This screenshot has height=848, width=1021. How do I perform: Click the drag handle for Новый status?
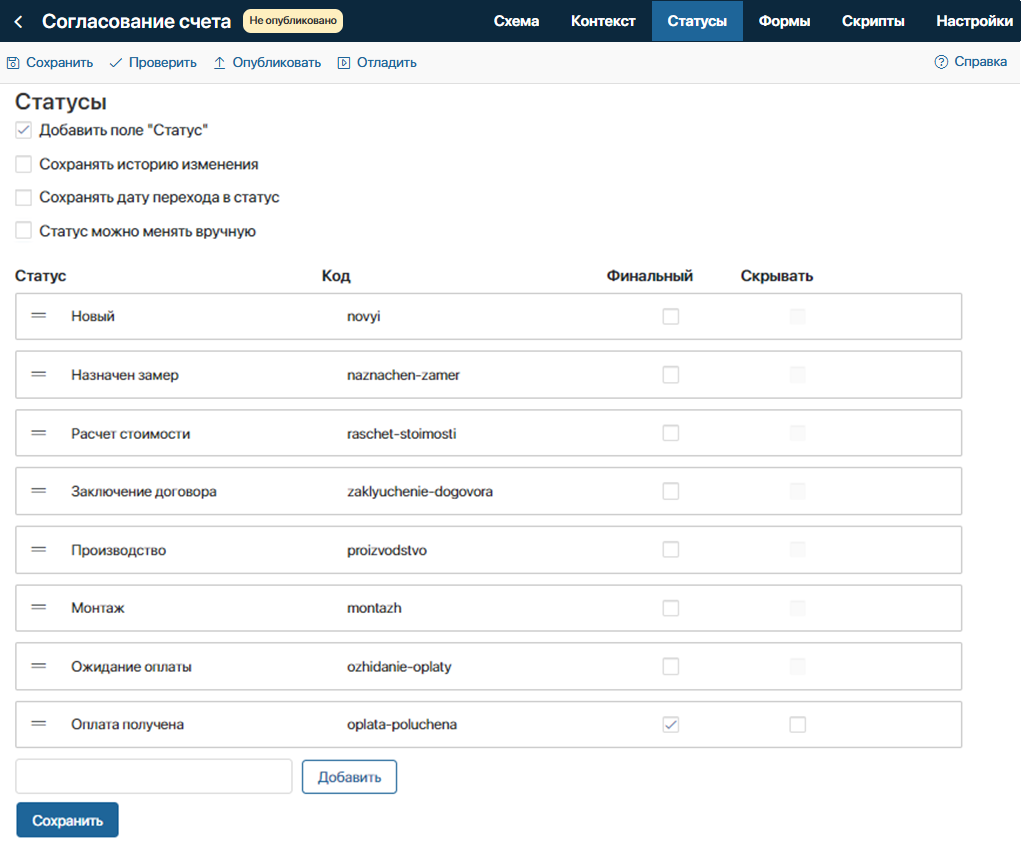click(39, 316)
